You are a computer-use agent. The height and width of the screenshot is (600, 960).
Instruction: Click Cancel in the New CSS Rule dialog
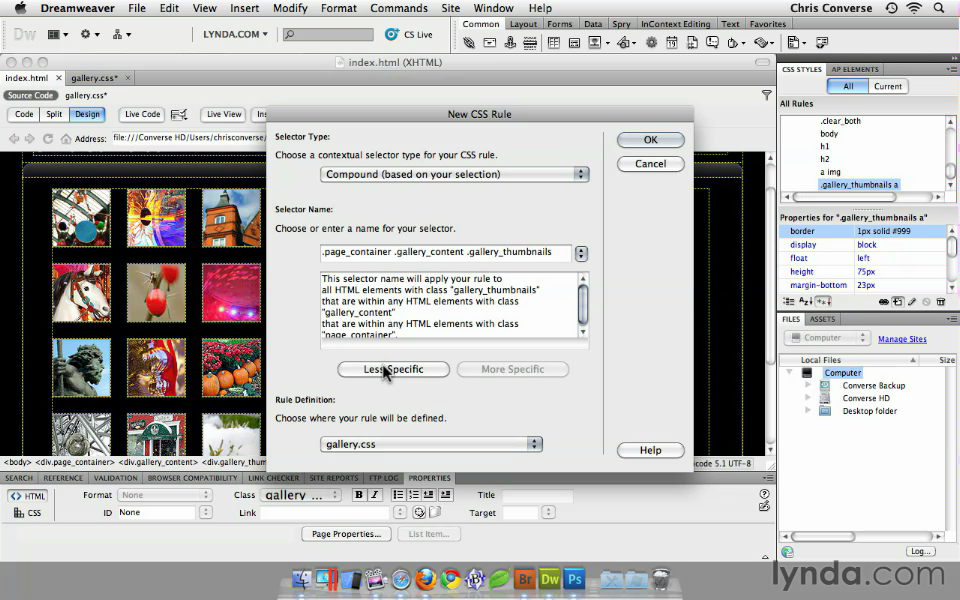click(650, 163)
